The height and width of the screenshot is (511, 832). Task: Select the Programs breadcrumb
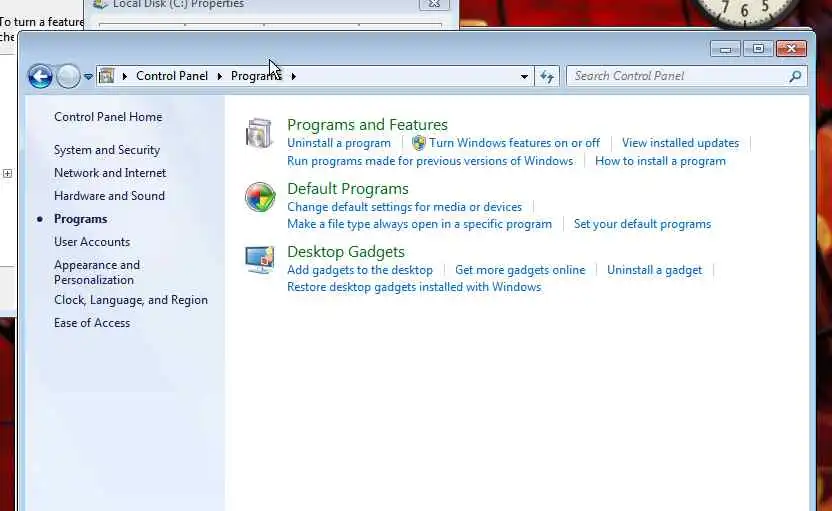[256, 76]
